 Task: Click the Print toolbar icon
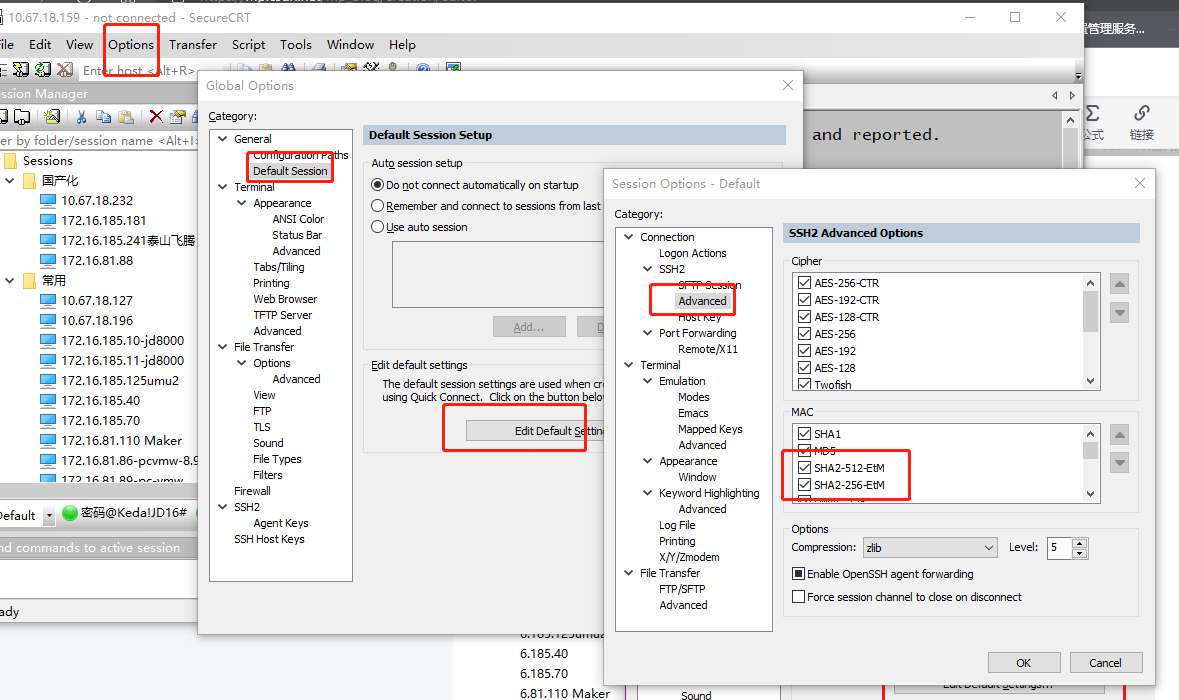pyautogui.click(x=319, y=69)
